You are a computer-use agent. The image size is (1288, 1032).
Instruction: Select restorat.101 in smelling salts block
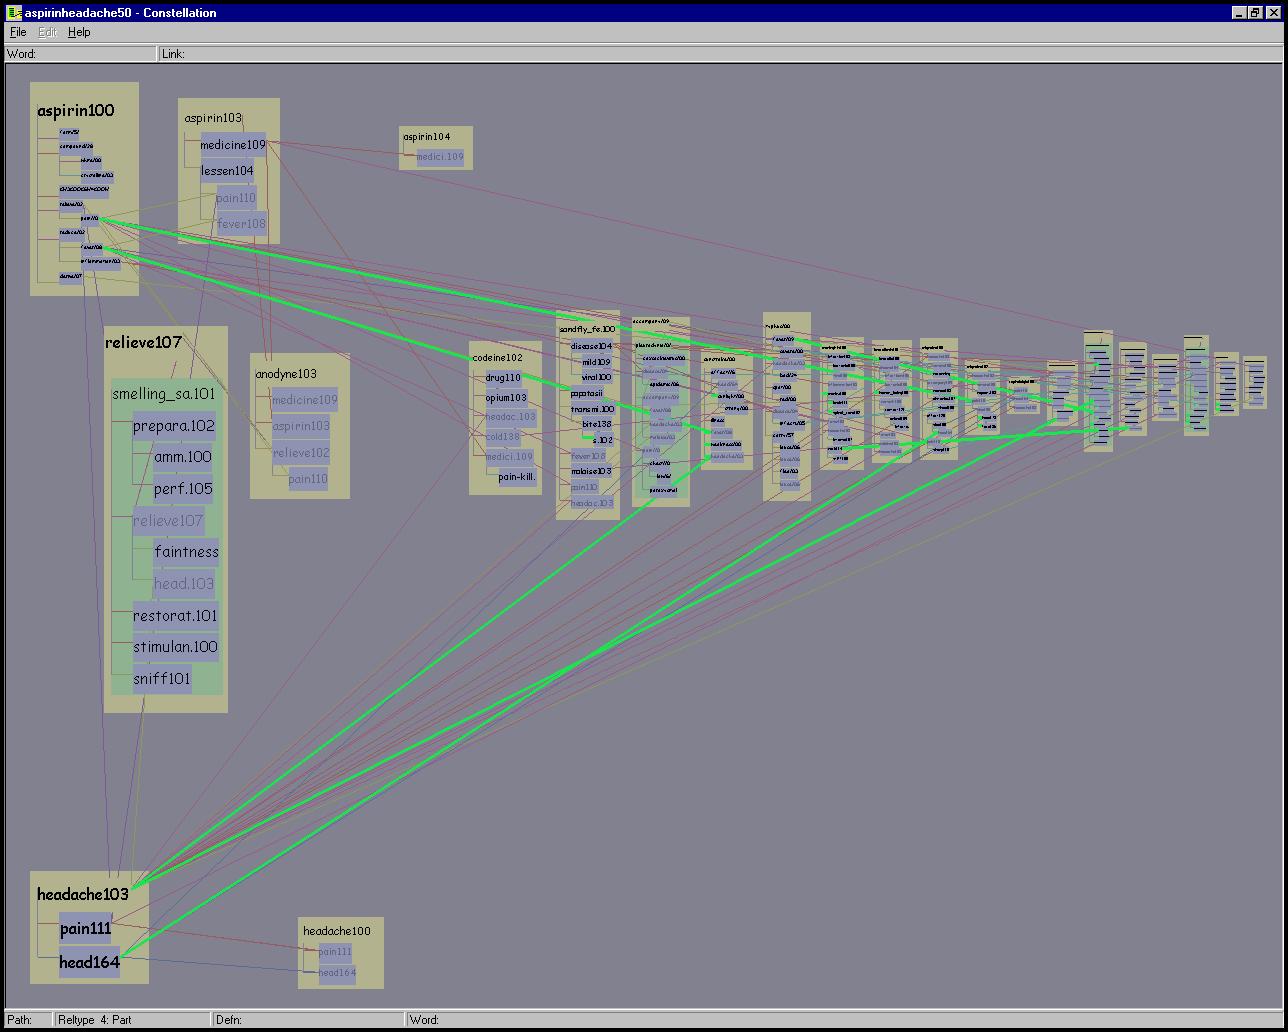pyautogui.click(x=175, y=616)
